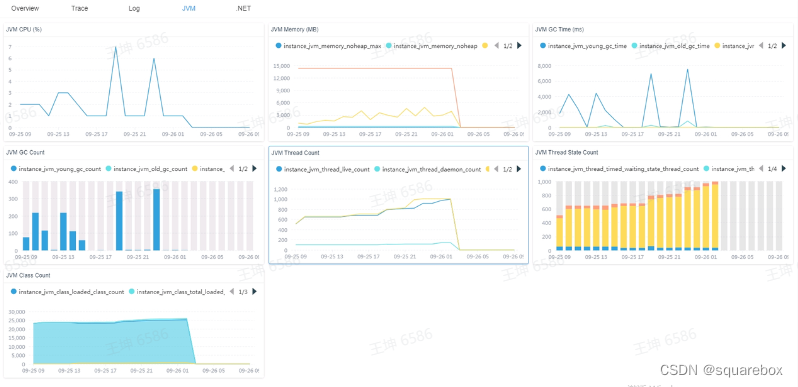Screen dimensions: 798x387
Task: Previous legend page arrow in JVM Thread State Count
Action: (x=761, y=169)
